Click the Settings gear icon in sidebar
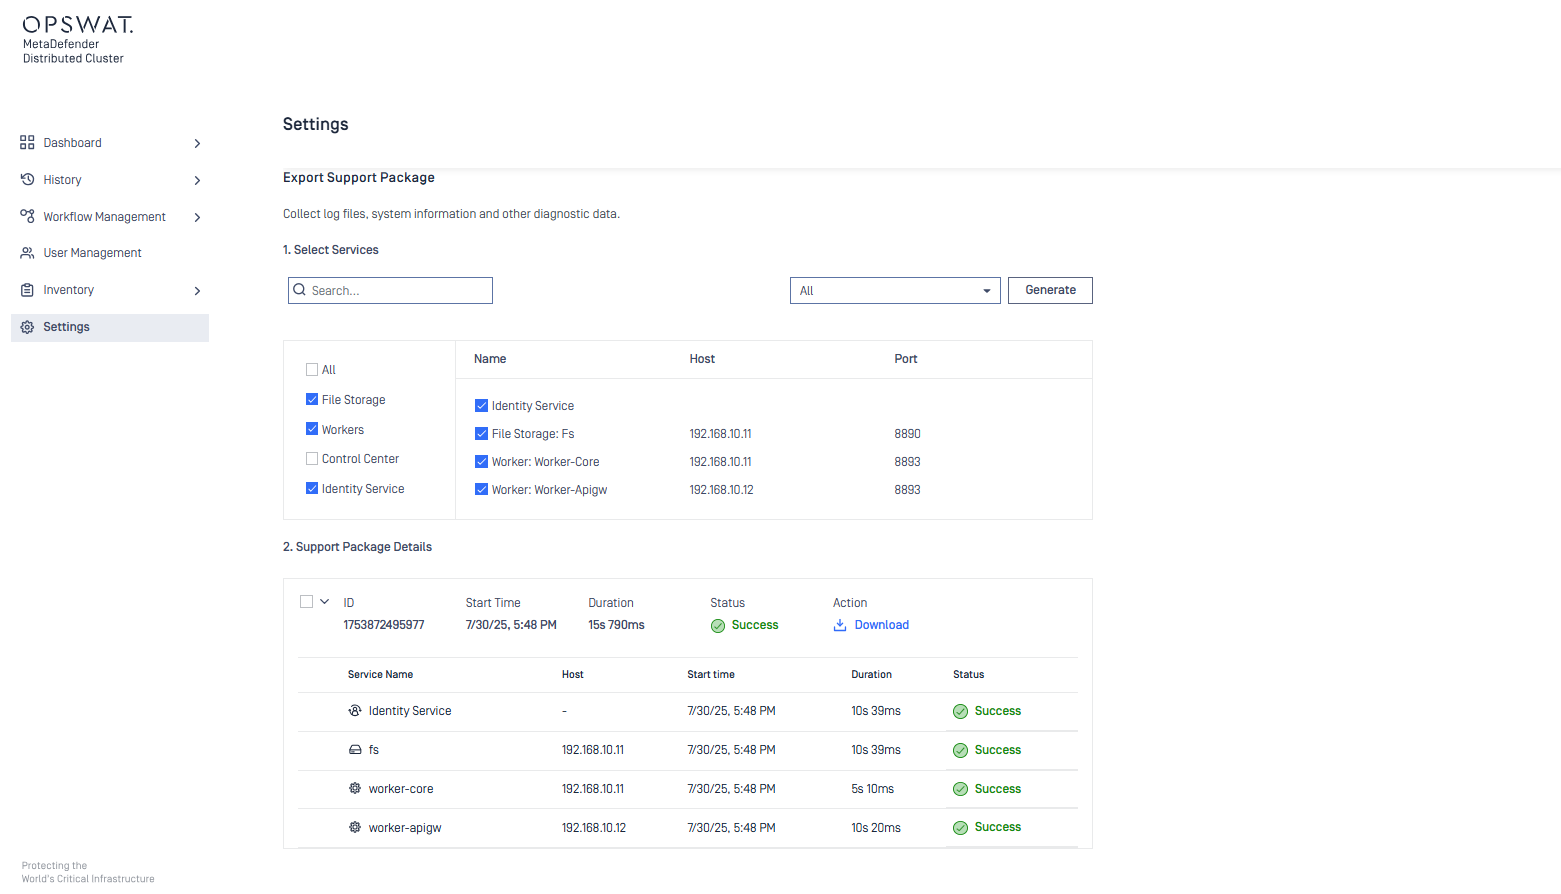1561x894 pixels. (x=27, y=327)
